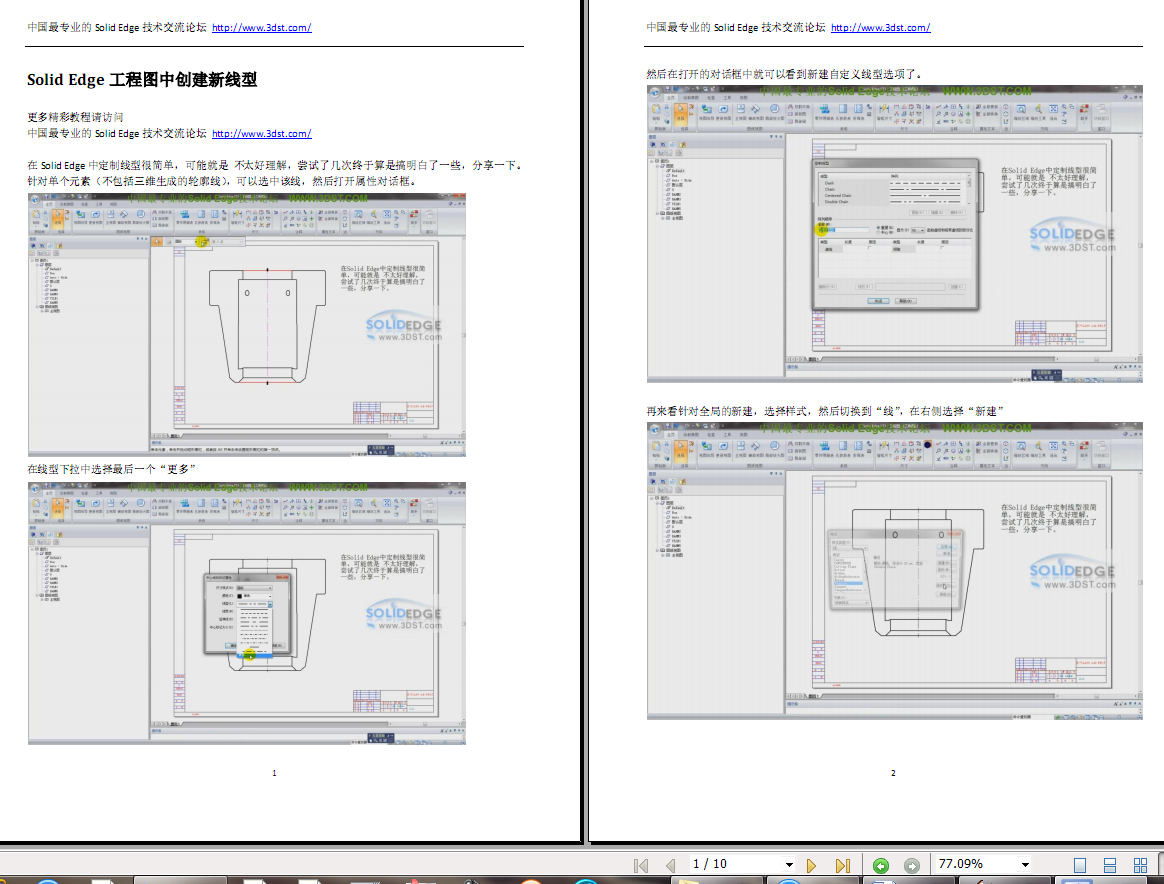Screen dimensions: 1164x884
Task: Go to the previous page
Action: pos(671,865)
